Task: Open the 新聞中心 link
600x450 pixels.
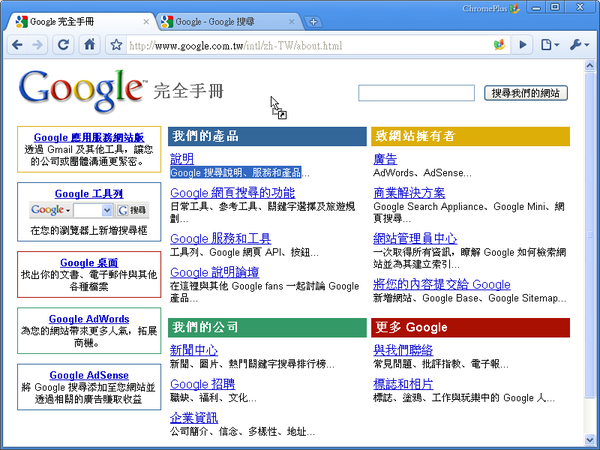Action: [194, 350]
